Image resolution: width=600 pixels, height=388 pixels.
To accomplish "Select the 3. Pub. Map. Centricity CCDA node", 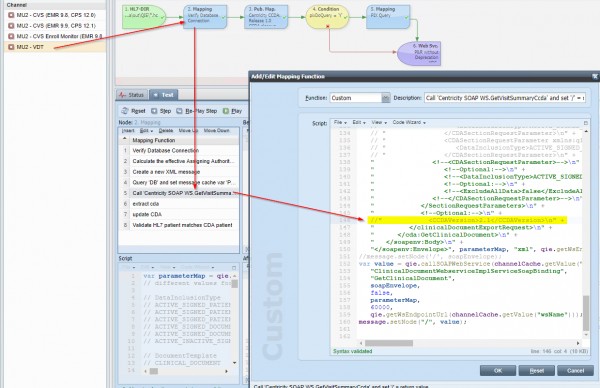I will (x=266, y=16).
